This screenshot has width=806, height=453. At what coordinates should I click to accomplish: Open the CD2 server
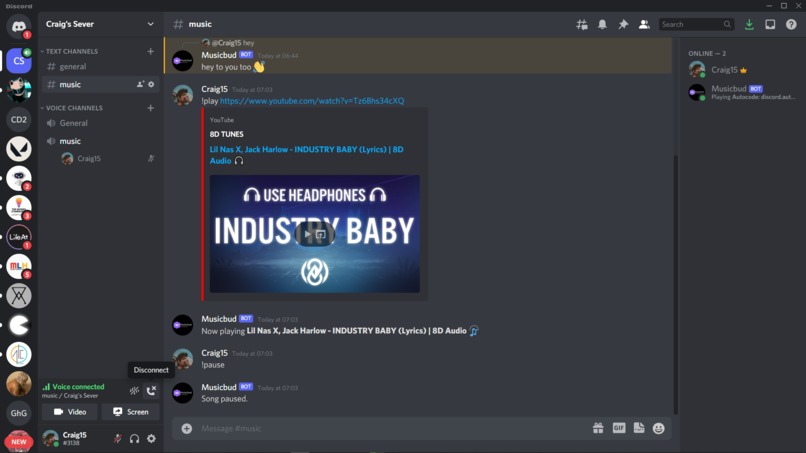(19, 120)
